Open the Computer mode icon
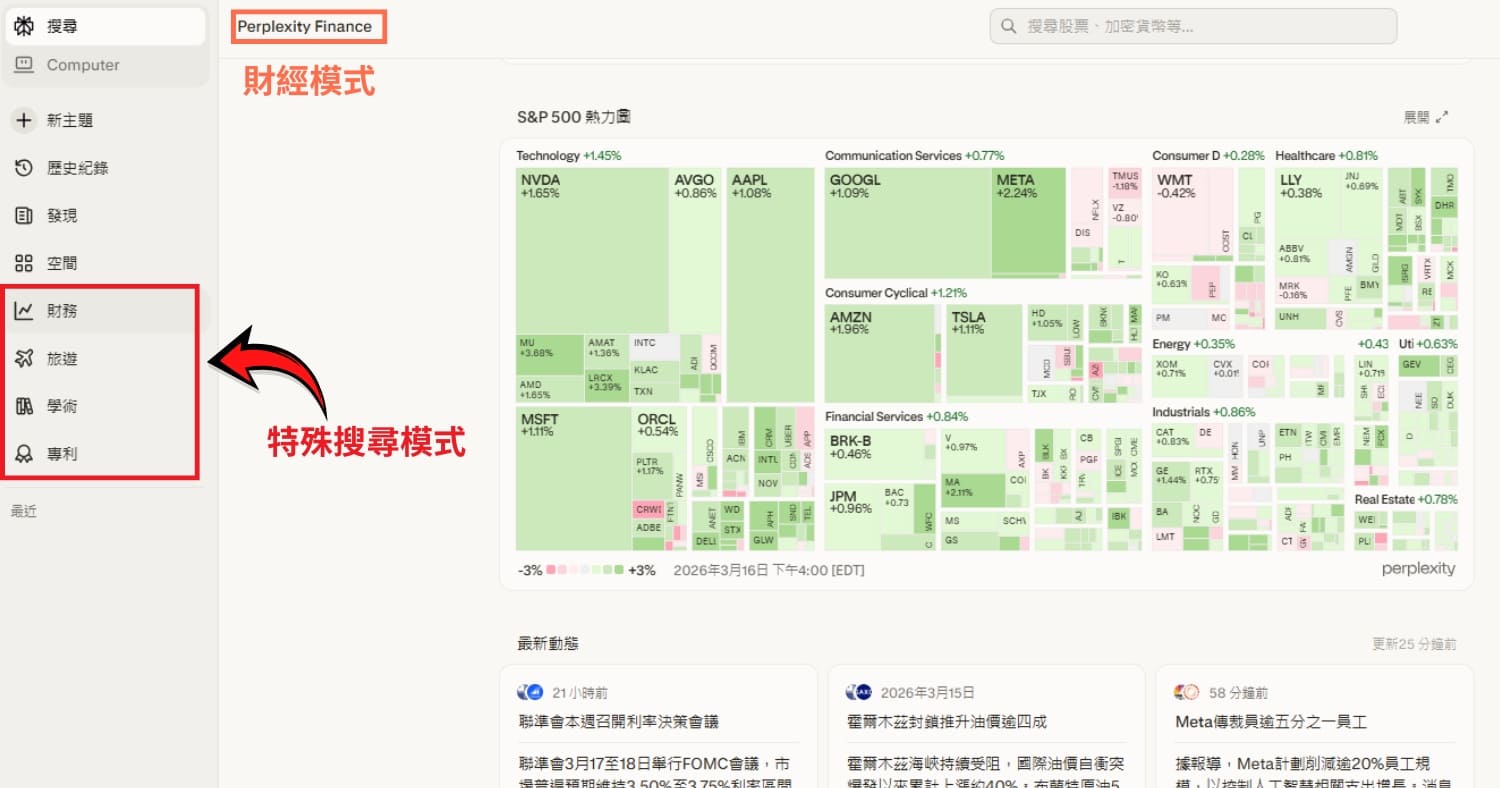The image size is (1500, 788). [24, 65]
